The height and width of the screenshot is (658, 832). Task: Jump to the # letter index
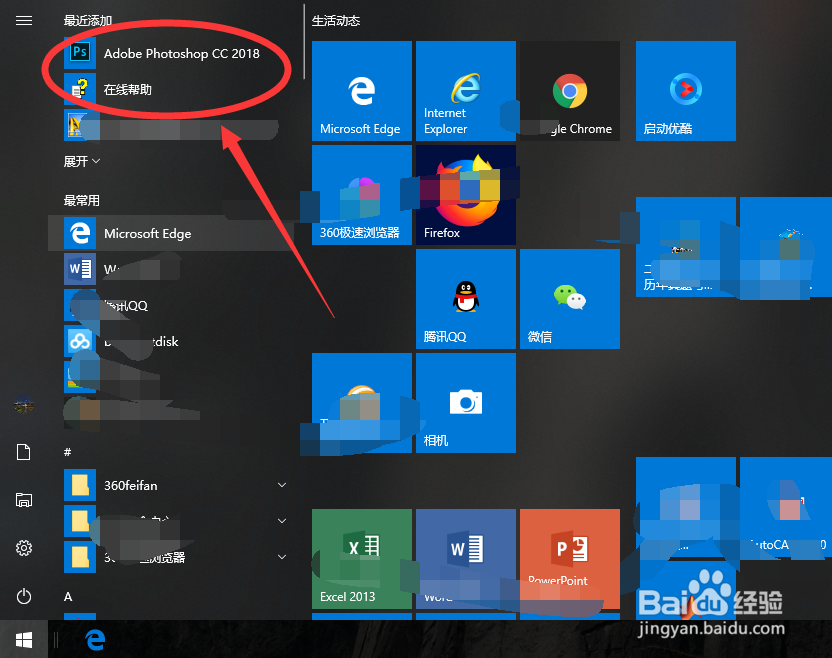(x=67, y=452)
